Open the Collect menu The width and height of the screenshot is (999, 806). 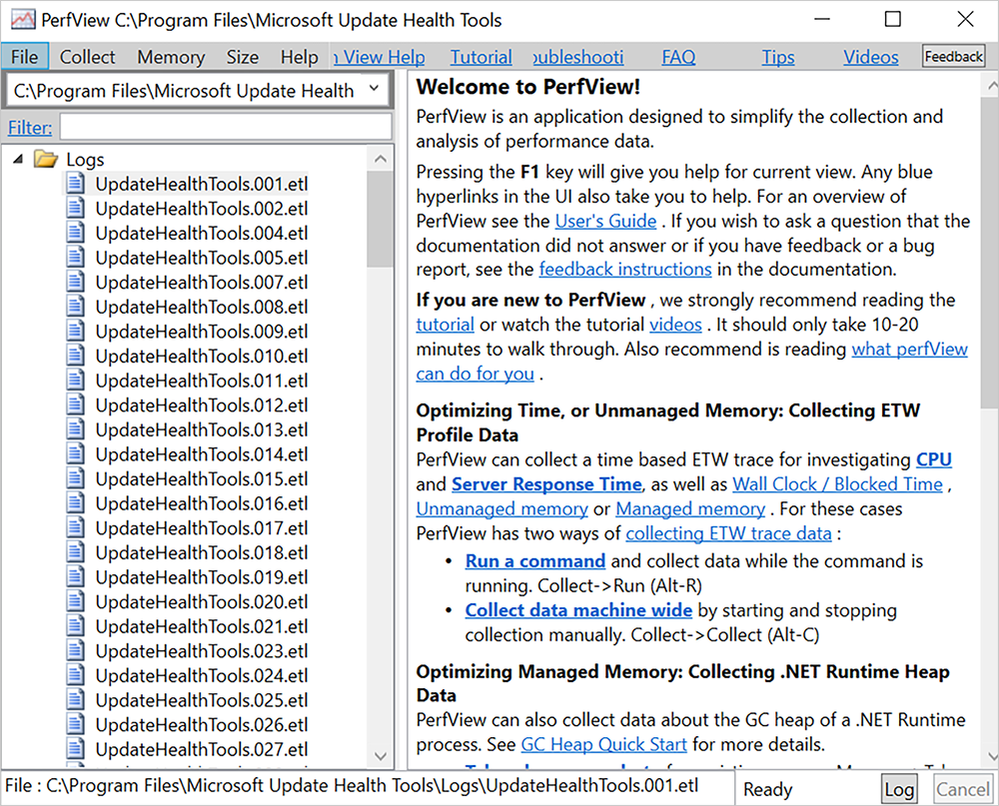87,57
